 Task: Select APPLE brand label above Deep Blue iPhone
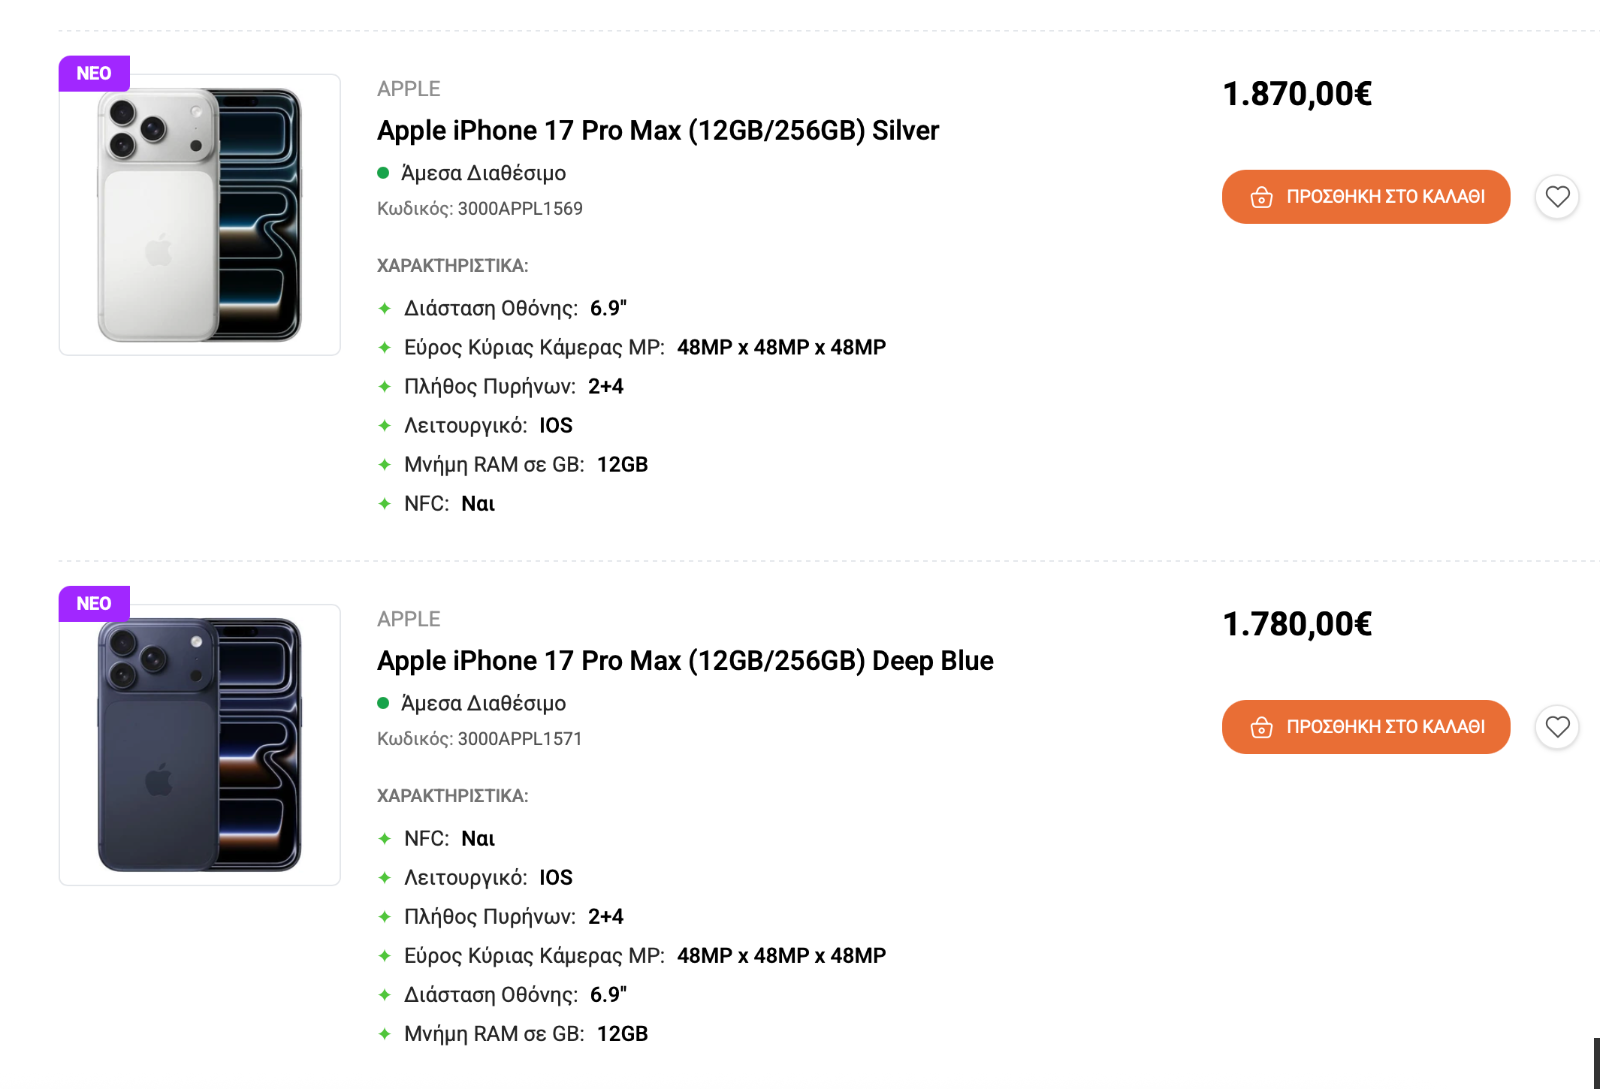(408, 619)
